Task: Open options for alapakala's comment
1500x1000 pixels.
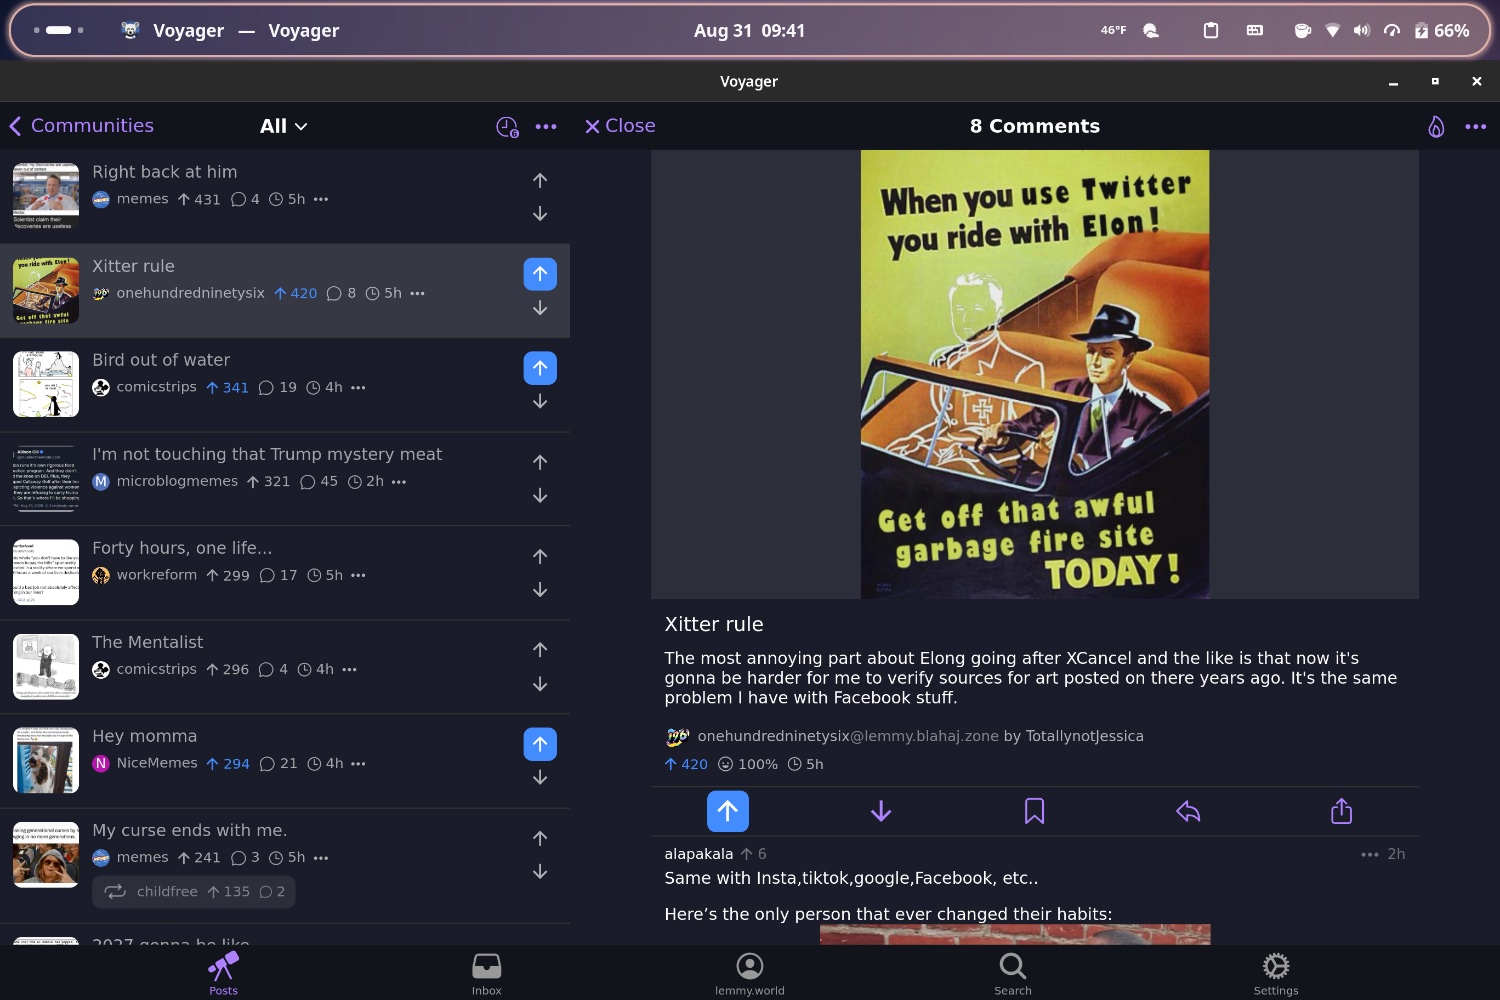Action: pyautogui.click(x=1370, y=854)
